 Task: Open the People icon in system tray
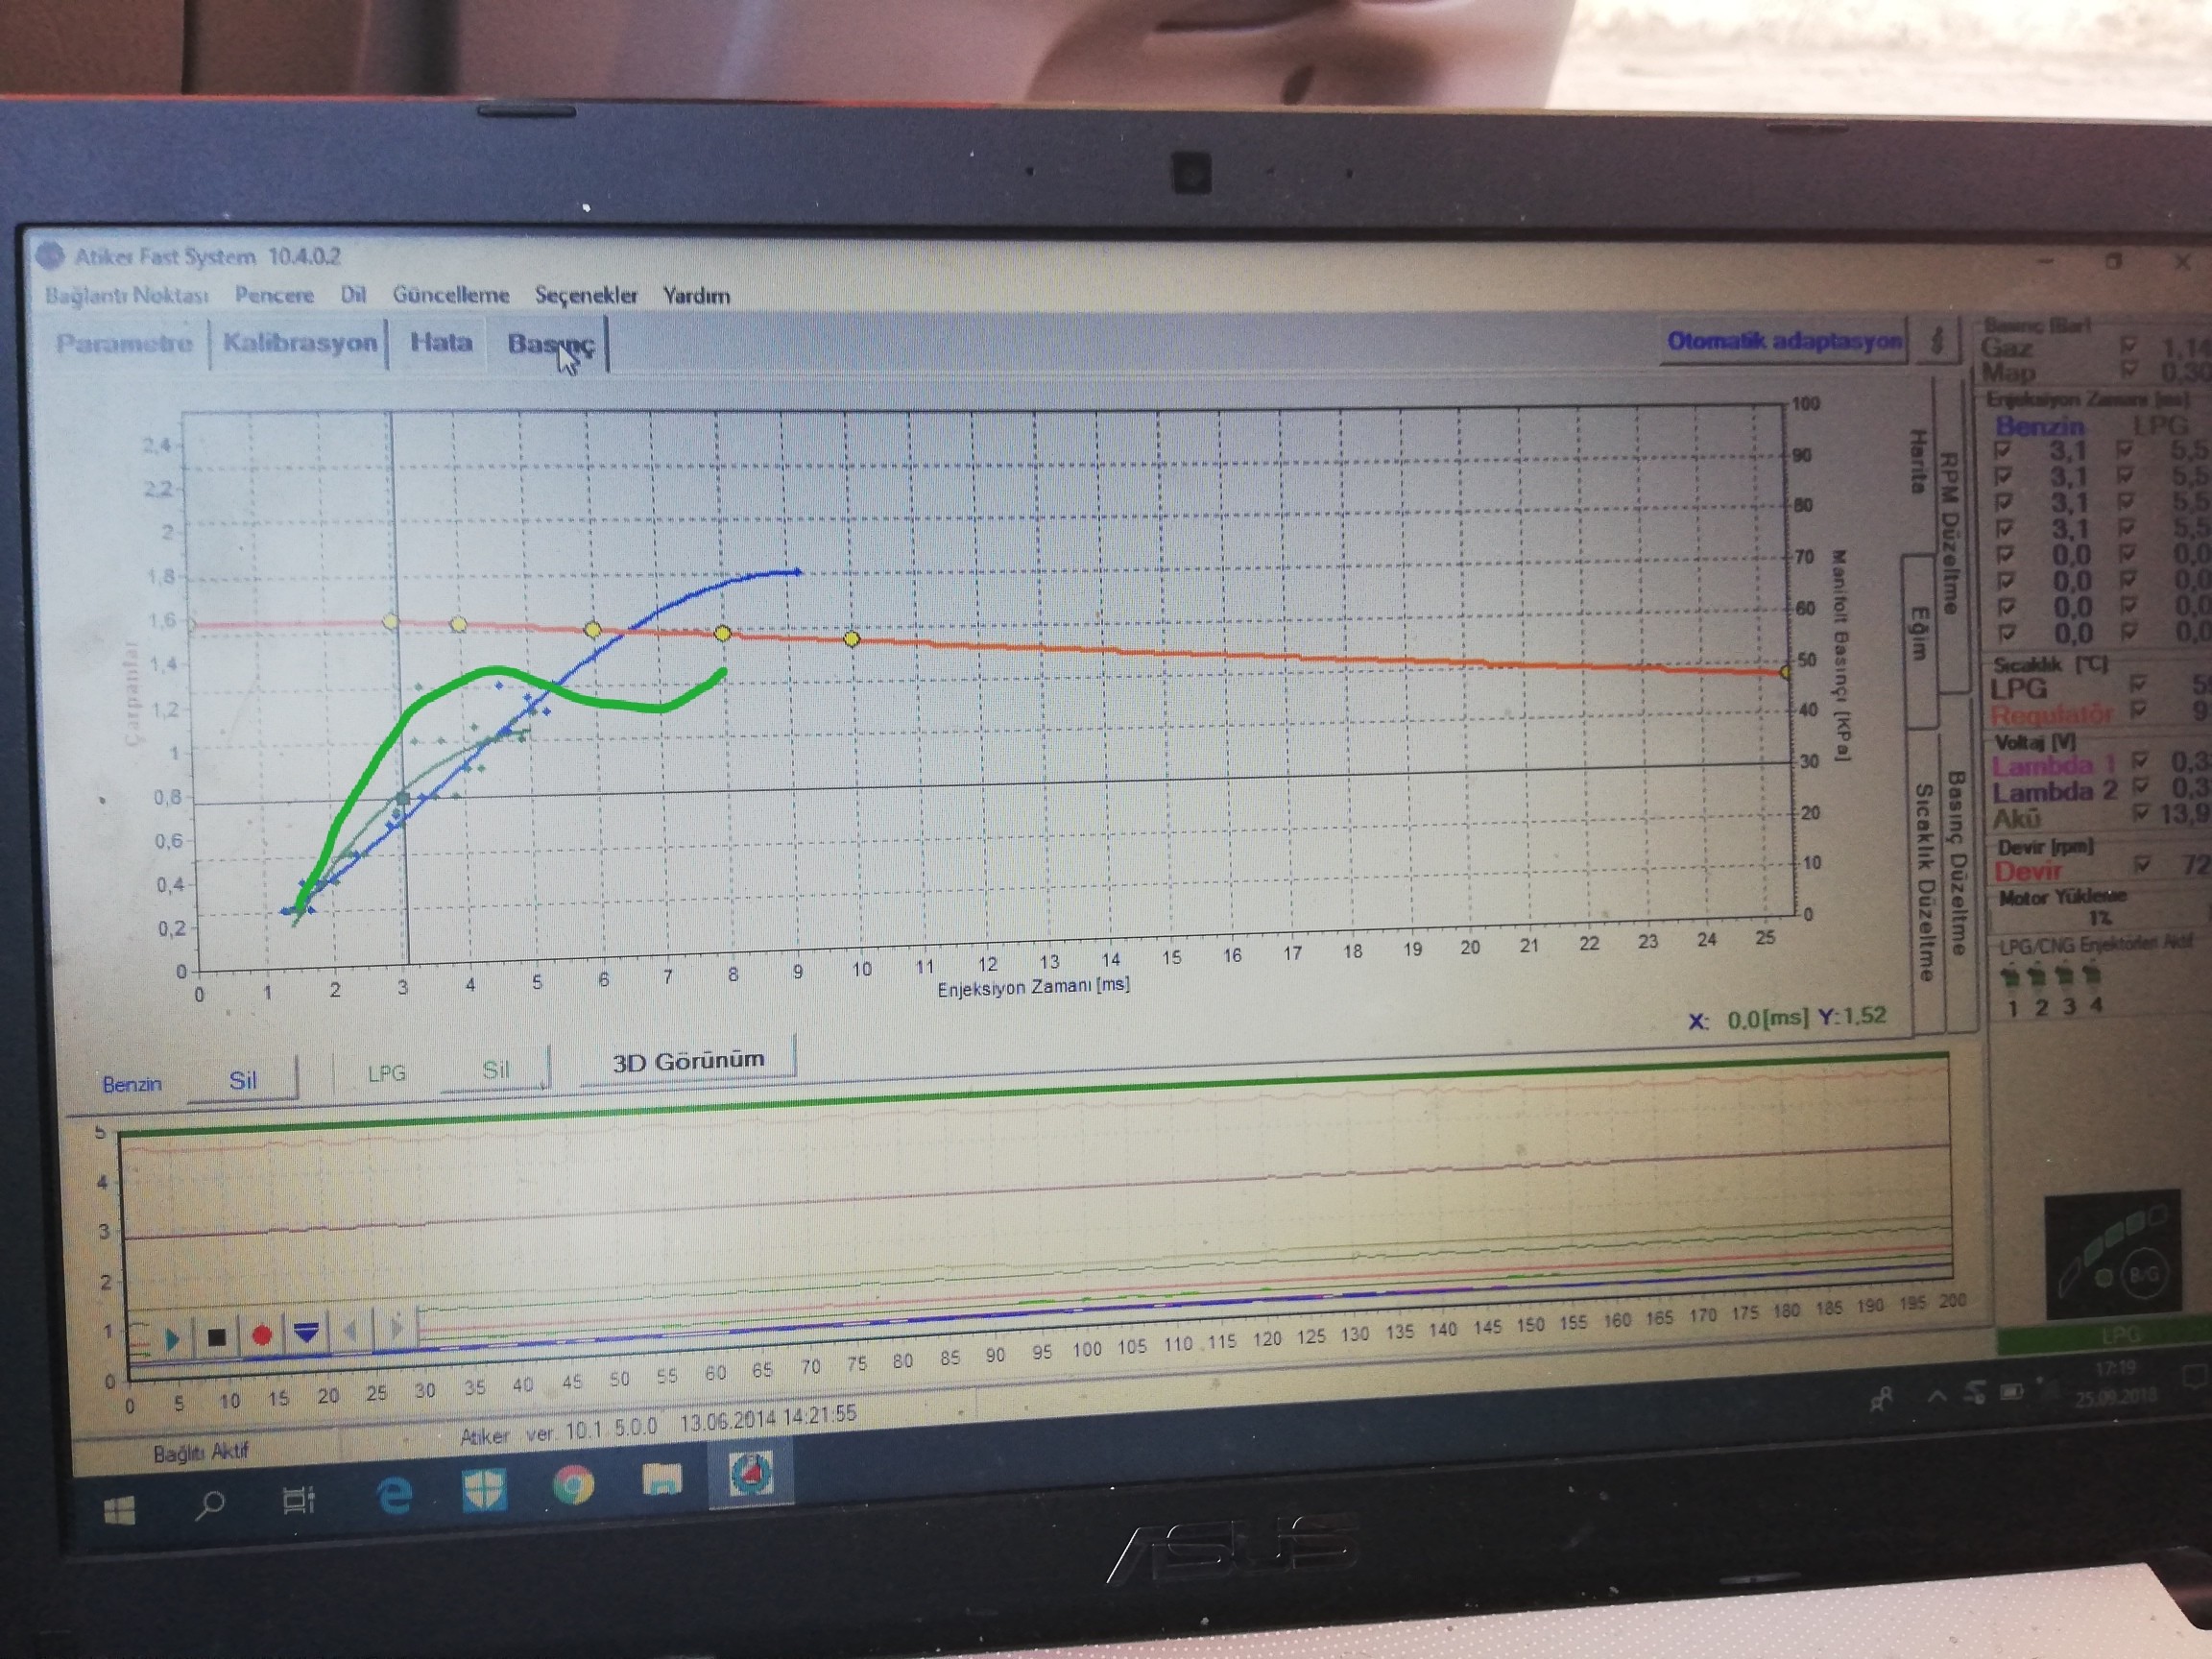(x=1881, y=1400)
